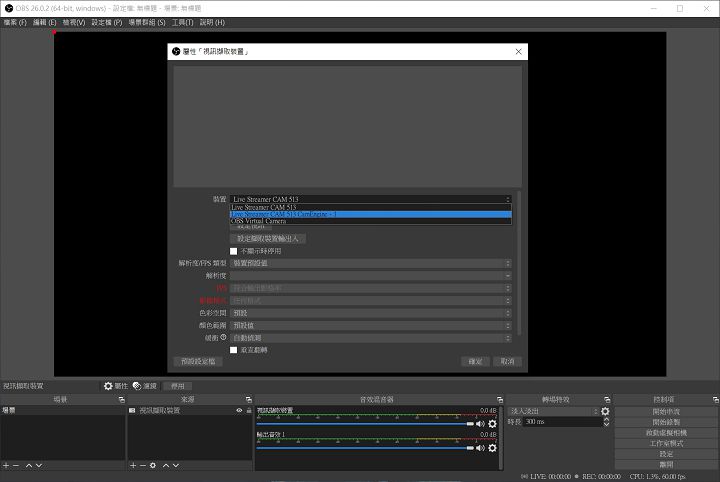Open the 工具(T) menu
720x482 pixels.
click(x=182, y=22)
